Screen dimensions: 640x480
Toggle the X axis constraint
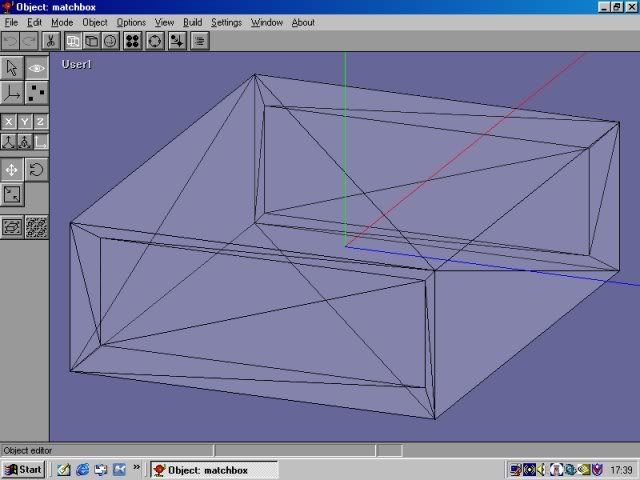pyautogui.click(x=9, y=122)
